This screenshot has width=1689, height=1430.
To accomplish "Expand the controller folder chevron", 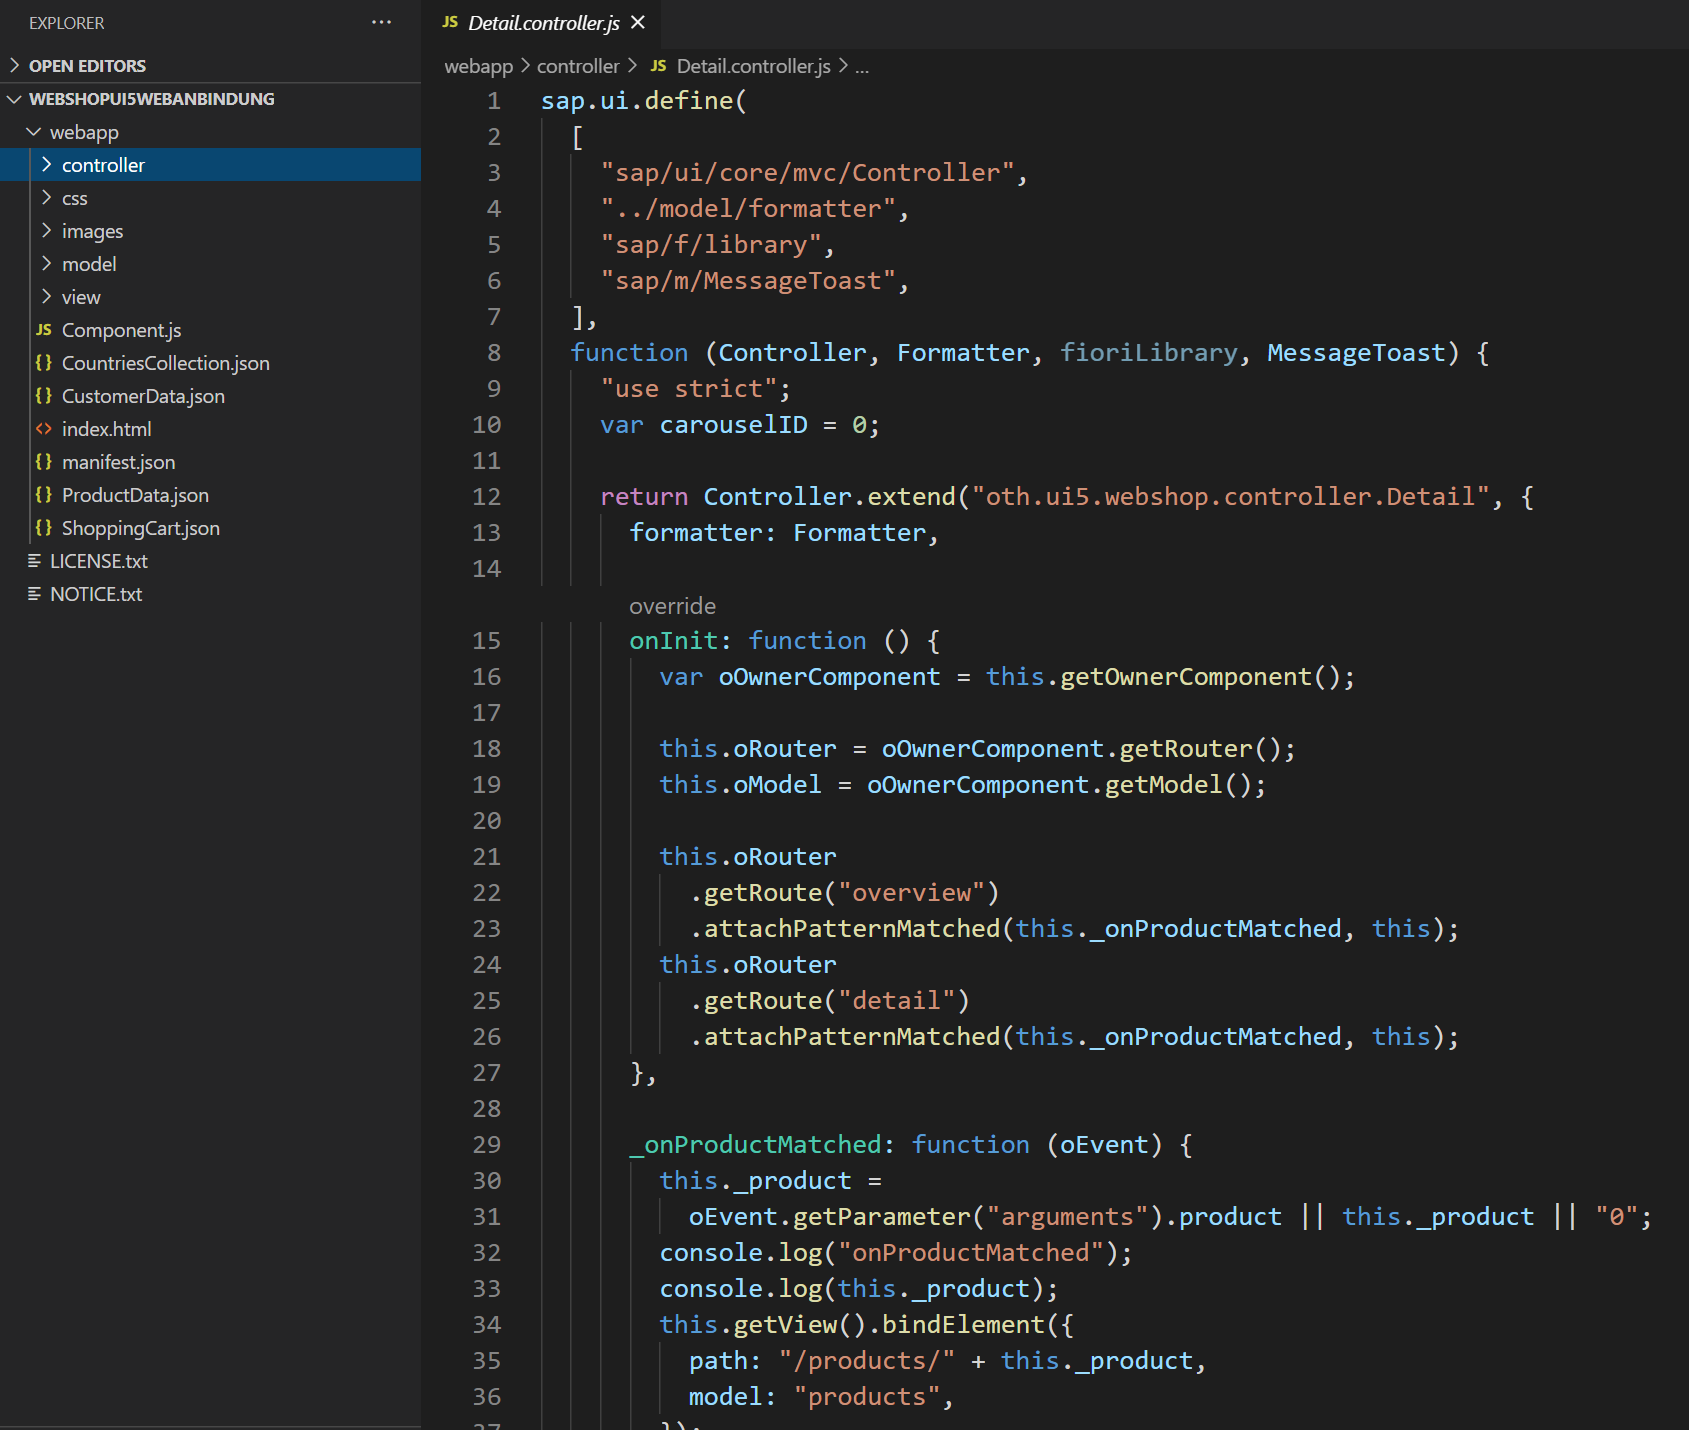I will [x=46, y=165].
